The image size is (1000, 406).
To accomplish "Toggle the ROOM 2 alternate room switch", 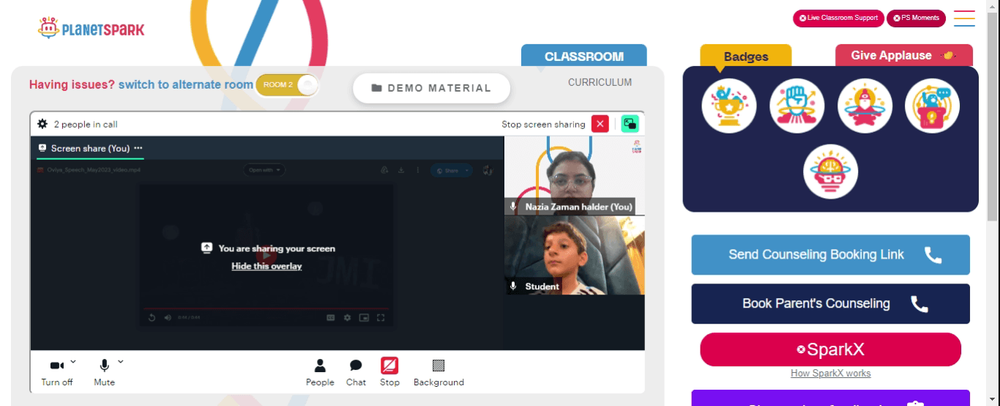I will (287, 85).
